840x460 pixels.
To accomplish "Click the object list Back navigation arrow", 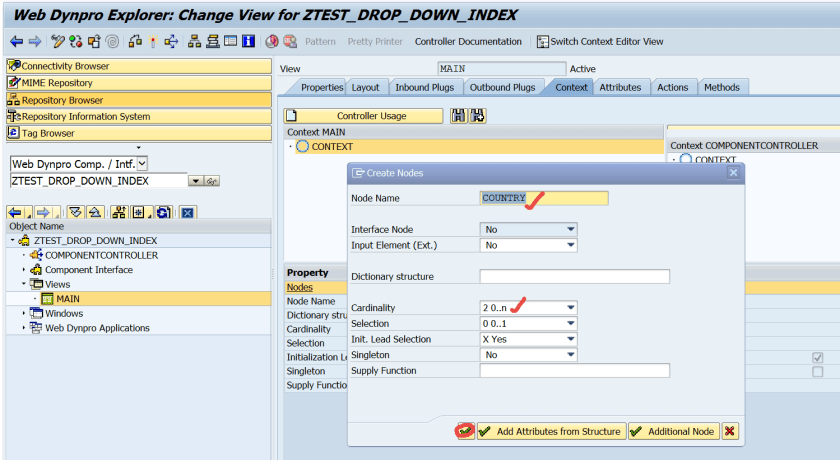I will click(x=15, y=213).
